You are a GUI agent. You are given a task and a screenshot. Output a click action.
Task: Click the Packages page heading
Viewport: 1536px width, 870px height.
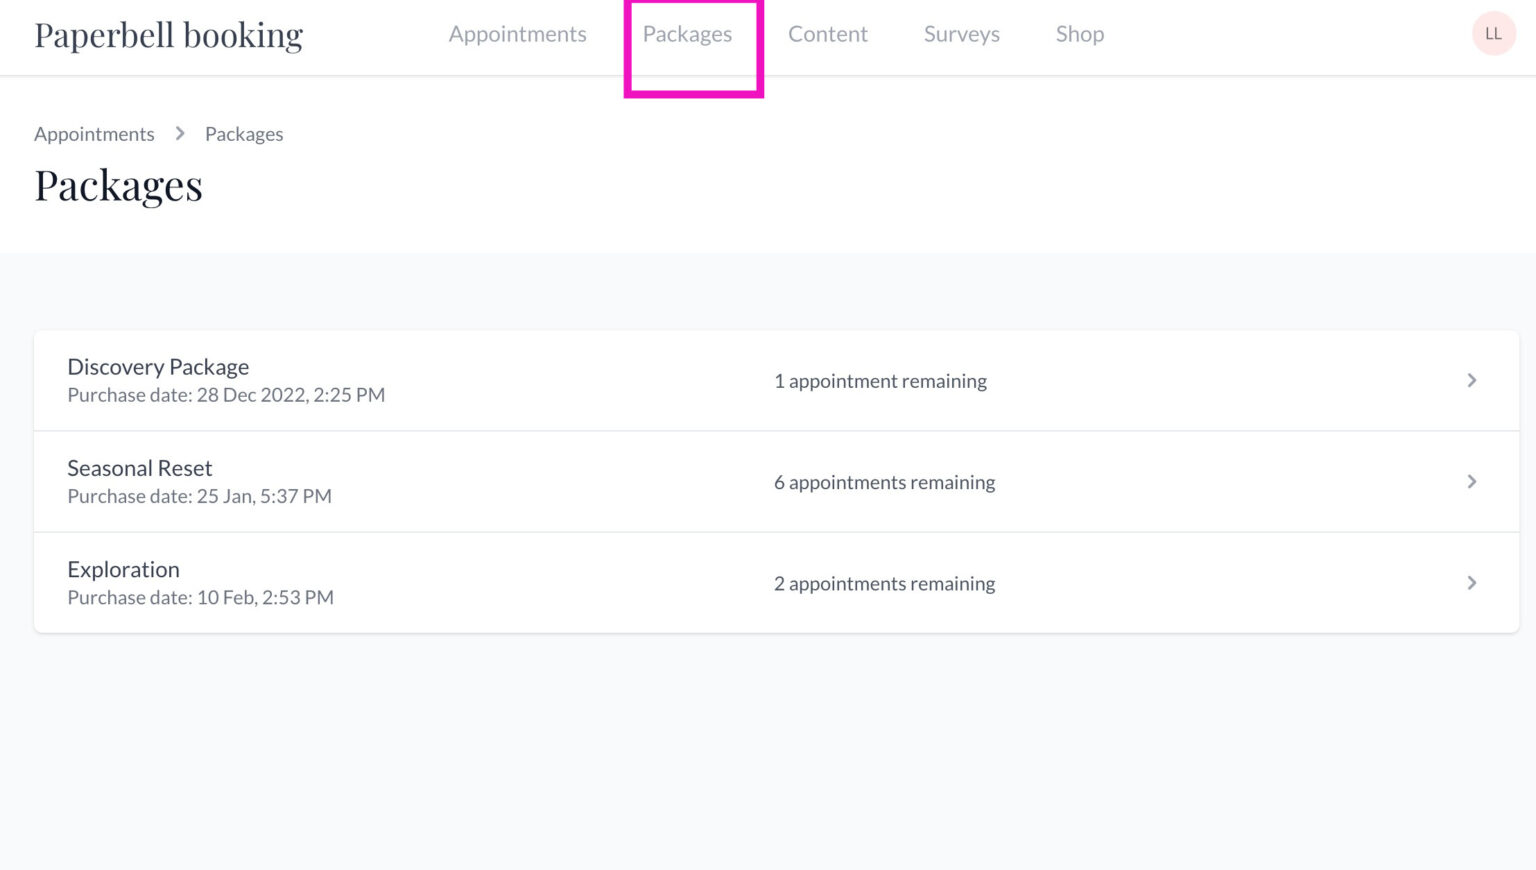pyautogui.click(x=118, y=185)
